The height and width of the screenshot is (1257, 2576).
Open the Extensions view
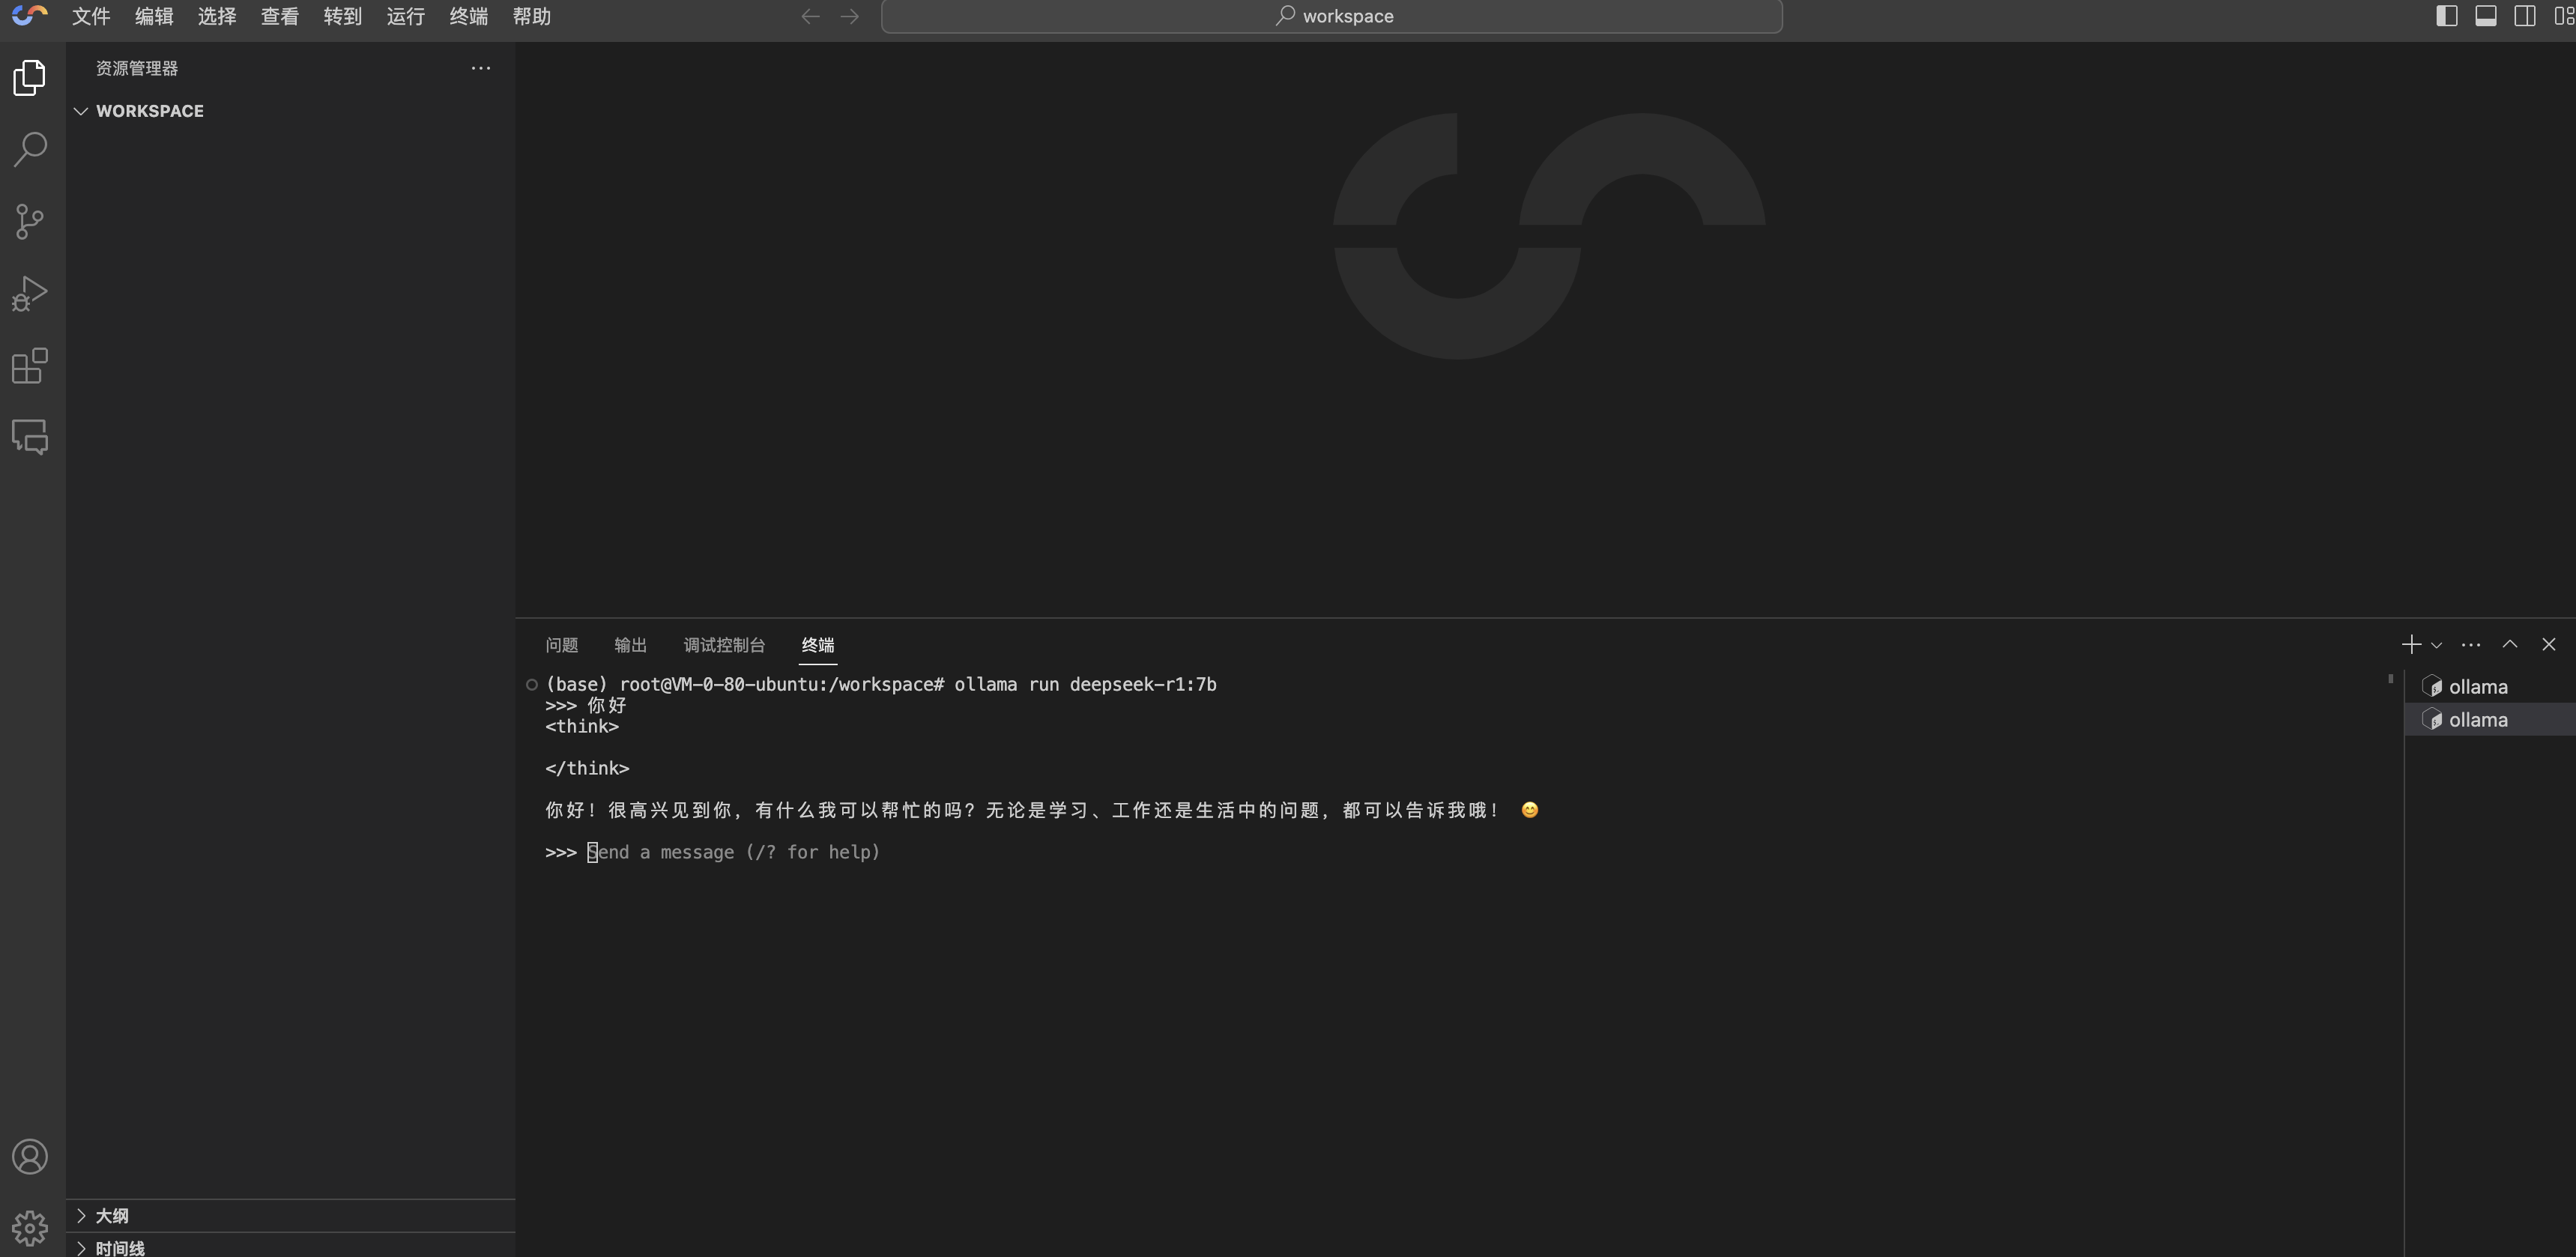30,365
